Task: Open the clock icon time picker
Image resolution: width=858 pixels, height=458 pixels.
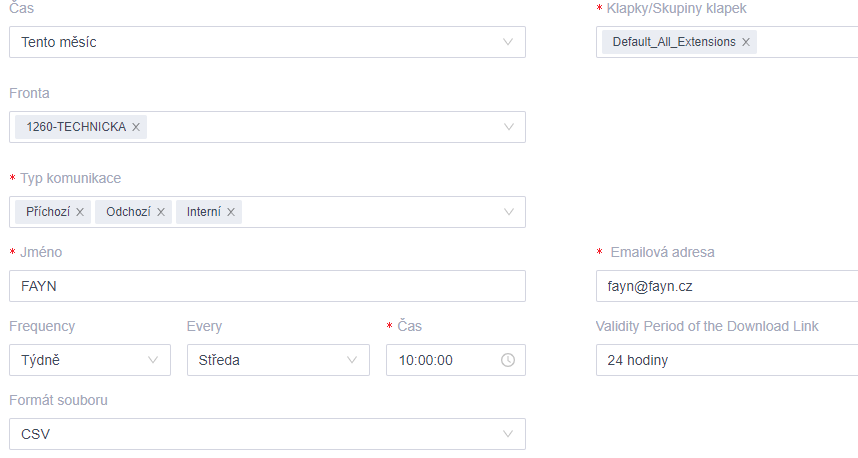Action: point(508,360)
